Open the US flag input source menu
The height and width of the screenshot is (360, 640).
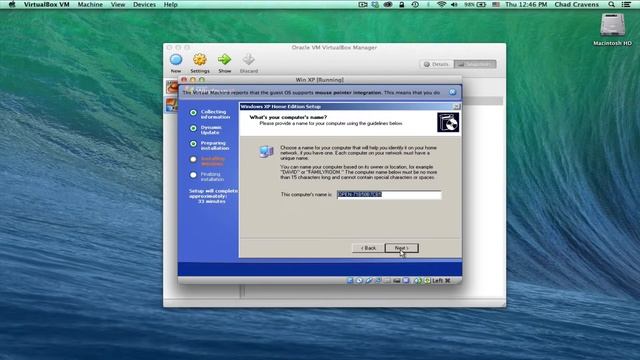coord(496,4)
